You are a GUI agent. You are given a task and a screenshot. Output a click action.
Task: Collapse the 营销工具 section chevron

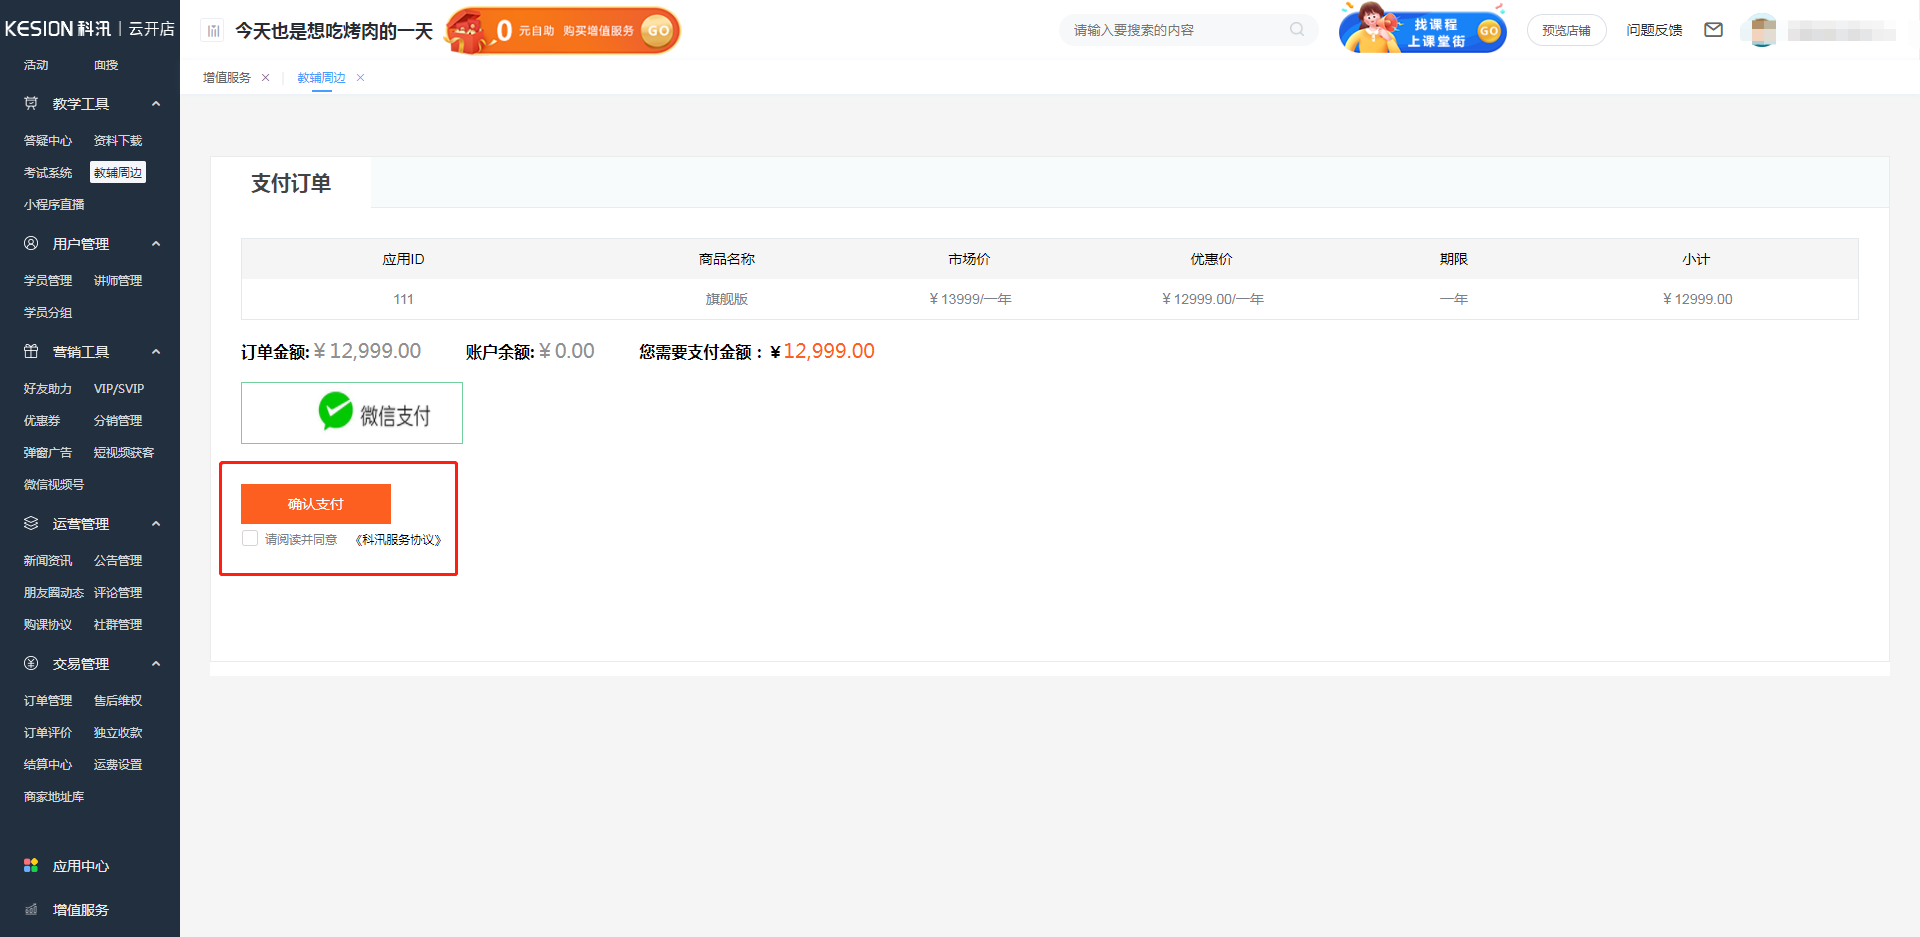156,352
